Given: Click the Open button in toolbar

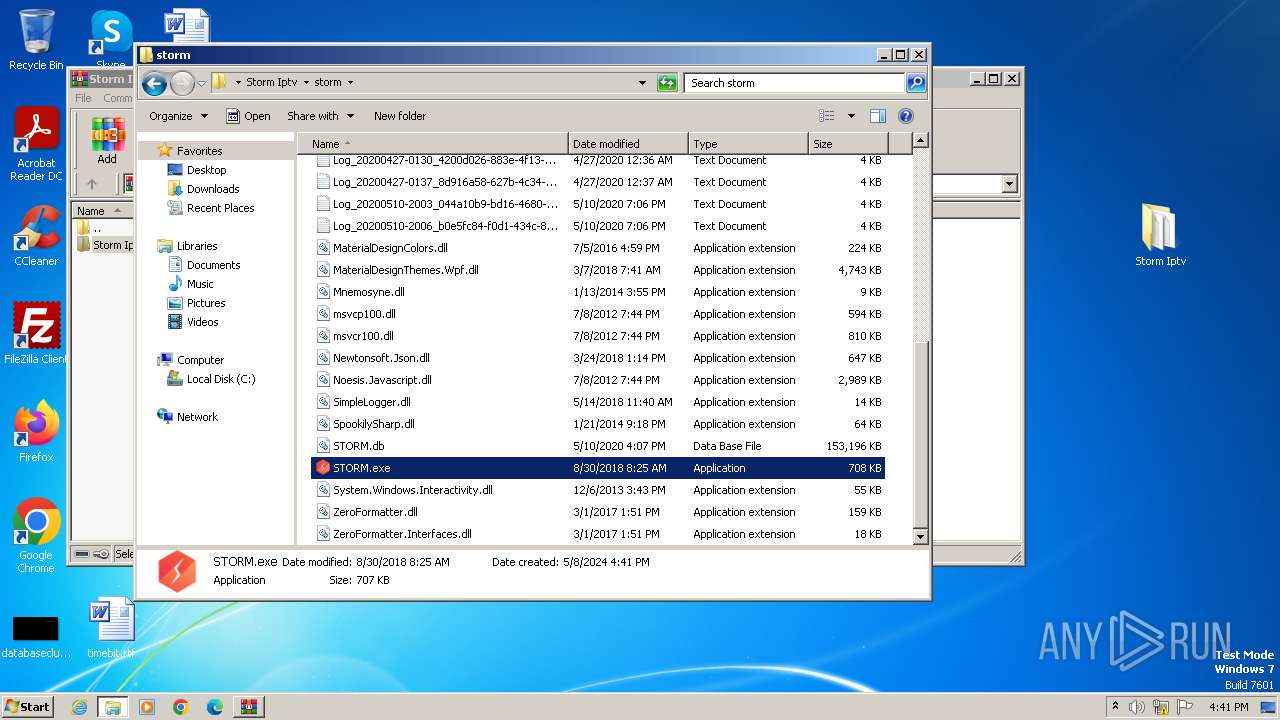Looking at the screenshot, I should coord(248,116).
